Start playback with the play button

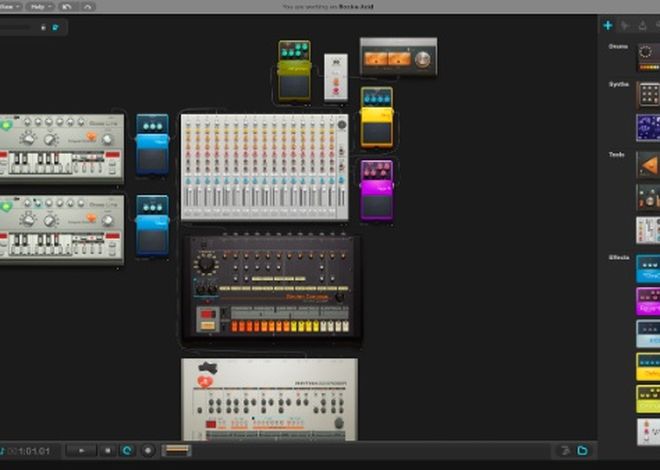82,451
